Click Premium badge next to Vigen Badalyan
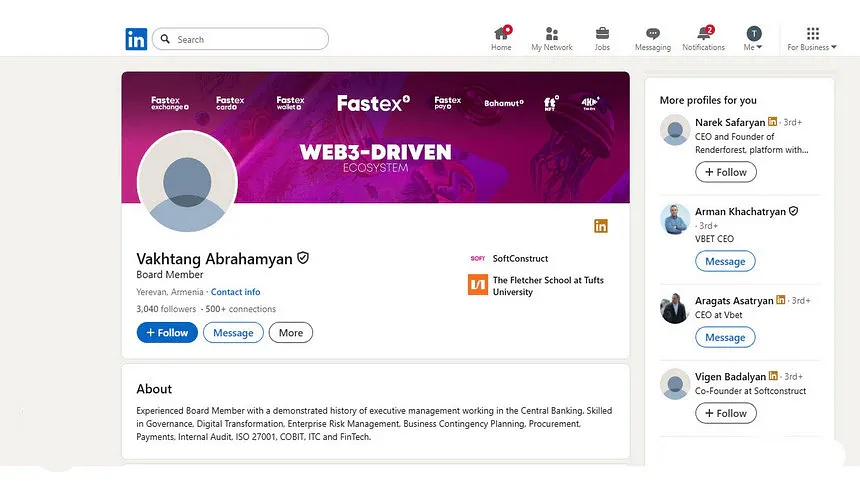The image size is (860, 484). (773, 376)
